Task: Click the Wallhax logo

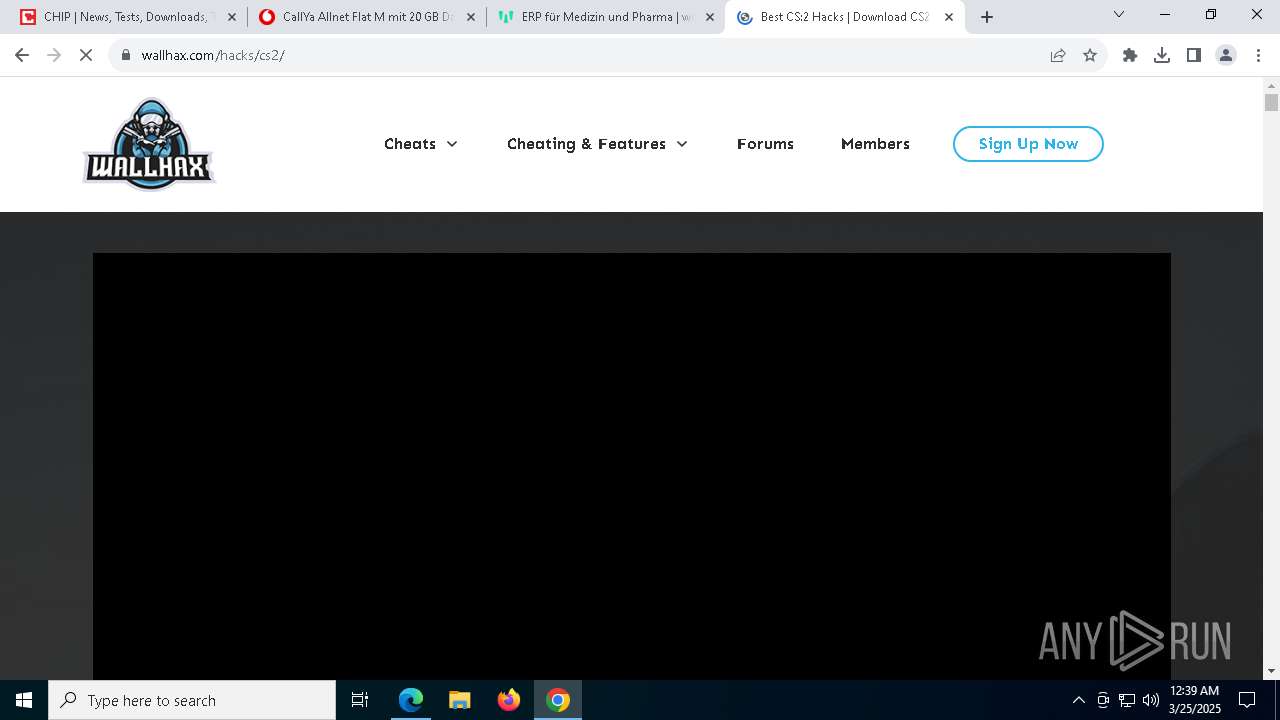Action: [x=149, y=144]
